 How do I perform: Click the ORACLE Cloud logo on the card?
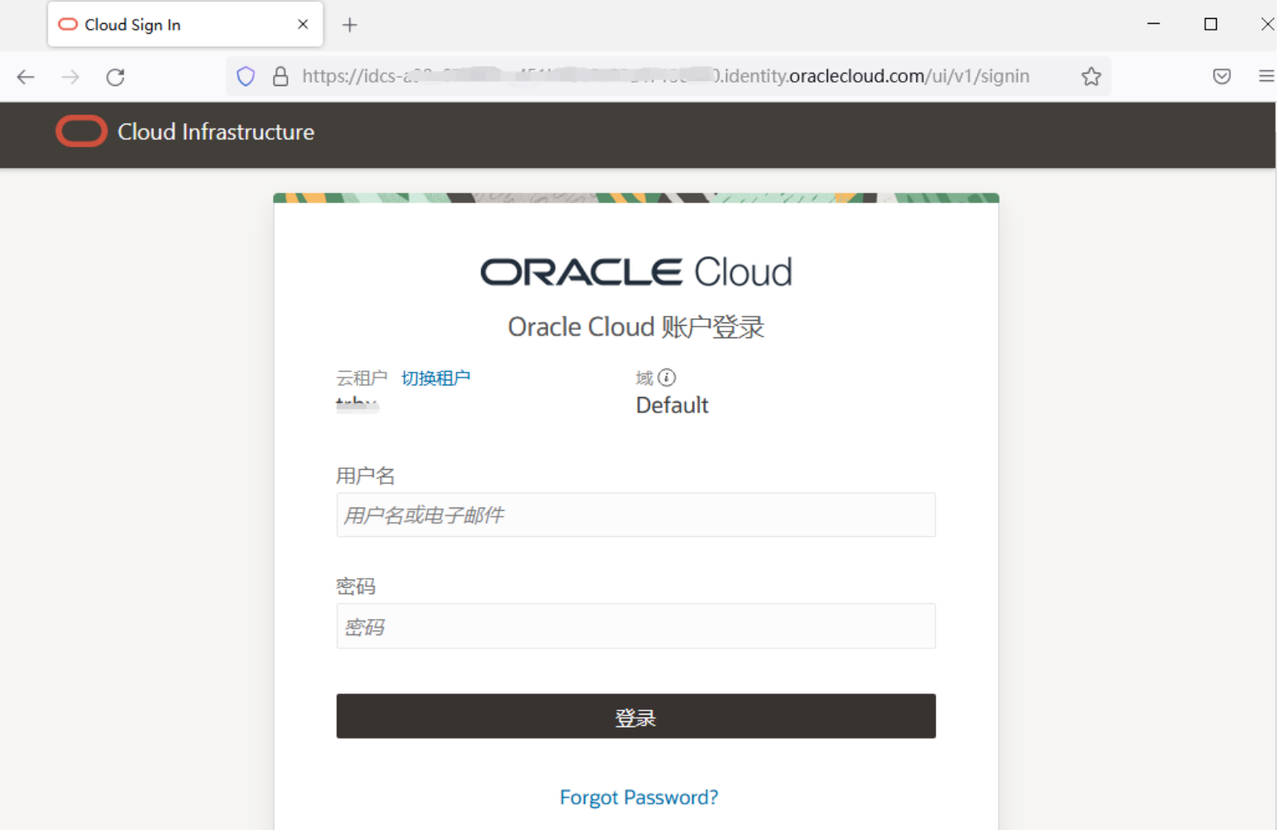[x=636, y=271]
